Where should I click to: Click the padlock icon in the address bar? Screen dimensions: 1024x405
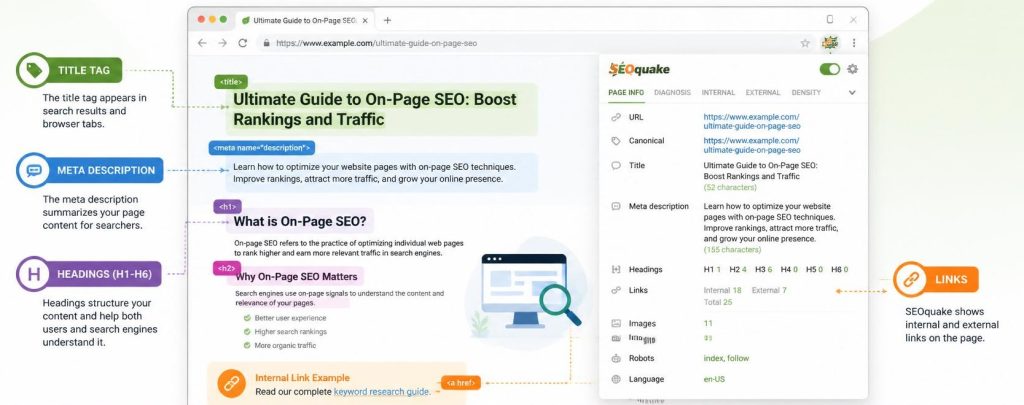tap(266, 43)
